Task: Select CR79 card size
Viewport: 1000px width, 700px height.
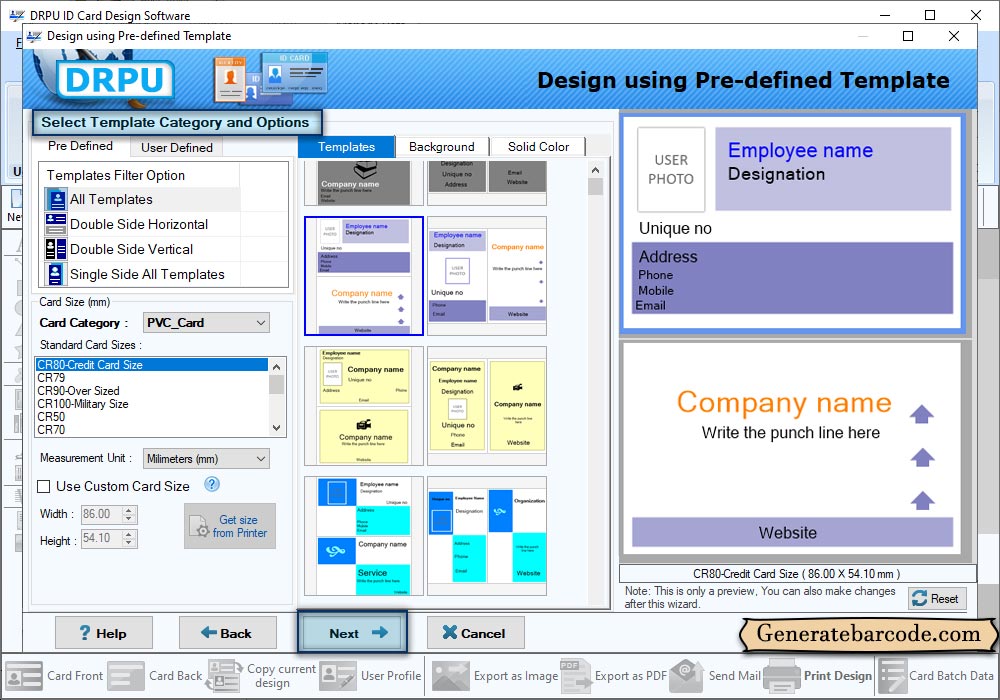Action: 152,377
